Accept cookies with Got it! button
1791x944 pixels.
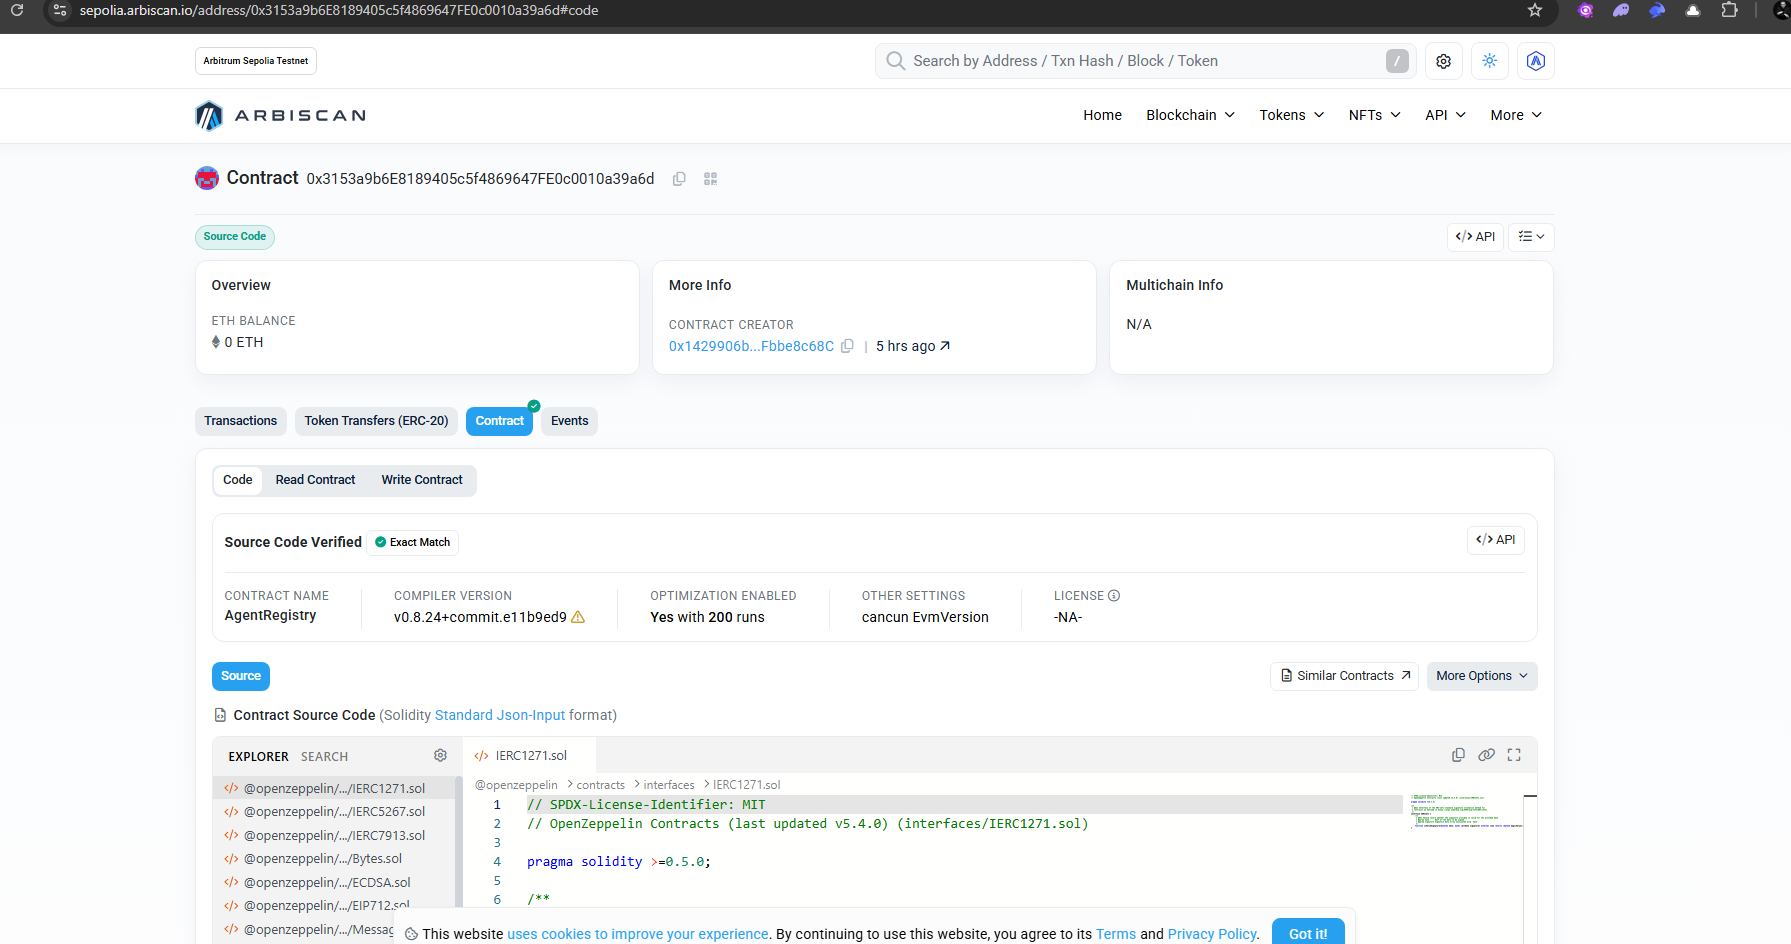(x=1308, y=933)
